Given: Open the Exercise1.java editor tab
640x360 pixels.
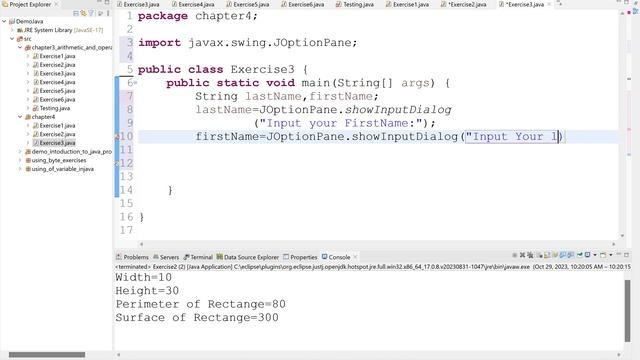Looking at the screenshot, I should pyautogui.click(x=407, y=4).
